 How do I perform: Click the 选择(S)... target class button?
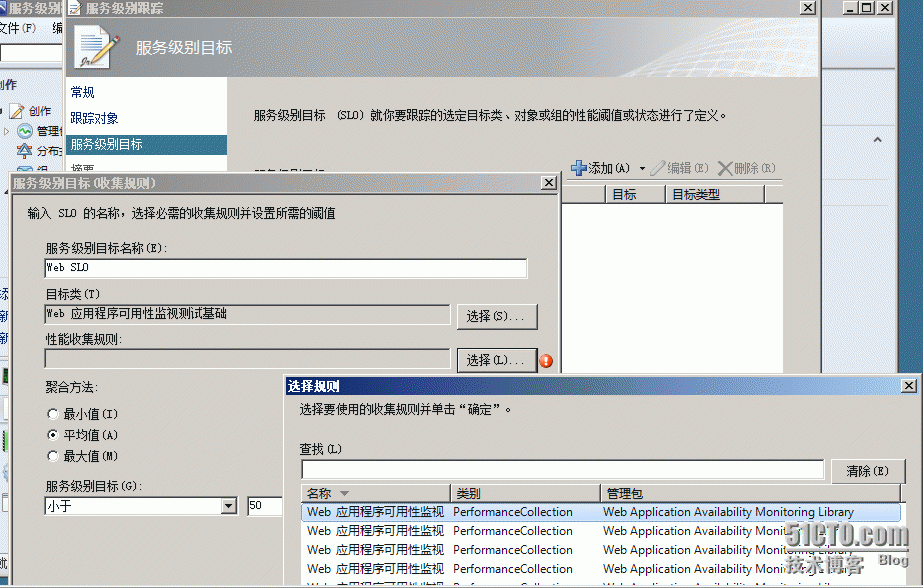497,316
